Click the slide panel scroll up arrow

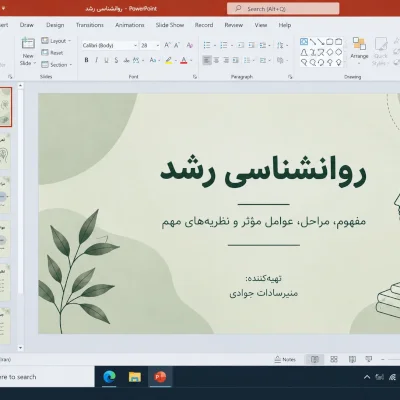[20, 86]
